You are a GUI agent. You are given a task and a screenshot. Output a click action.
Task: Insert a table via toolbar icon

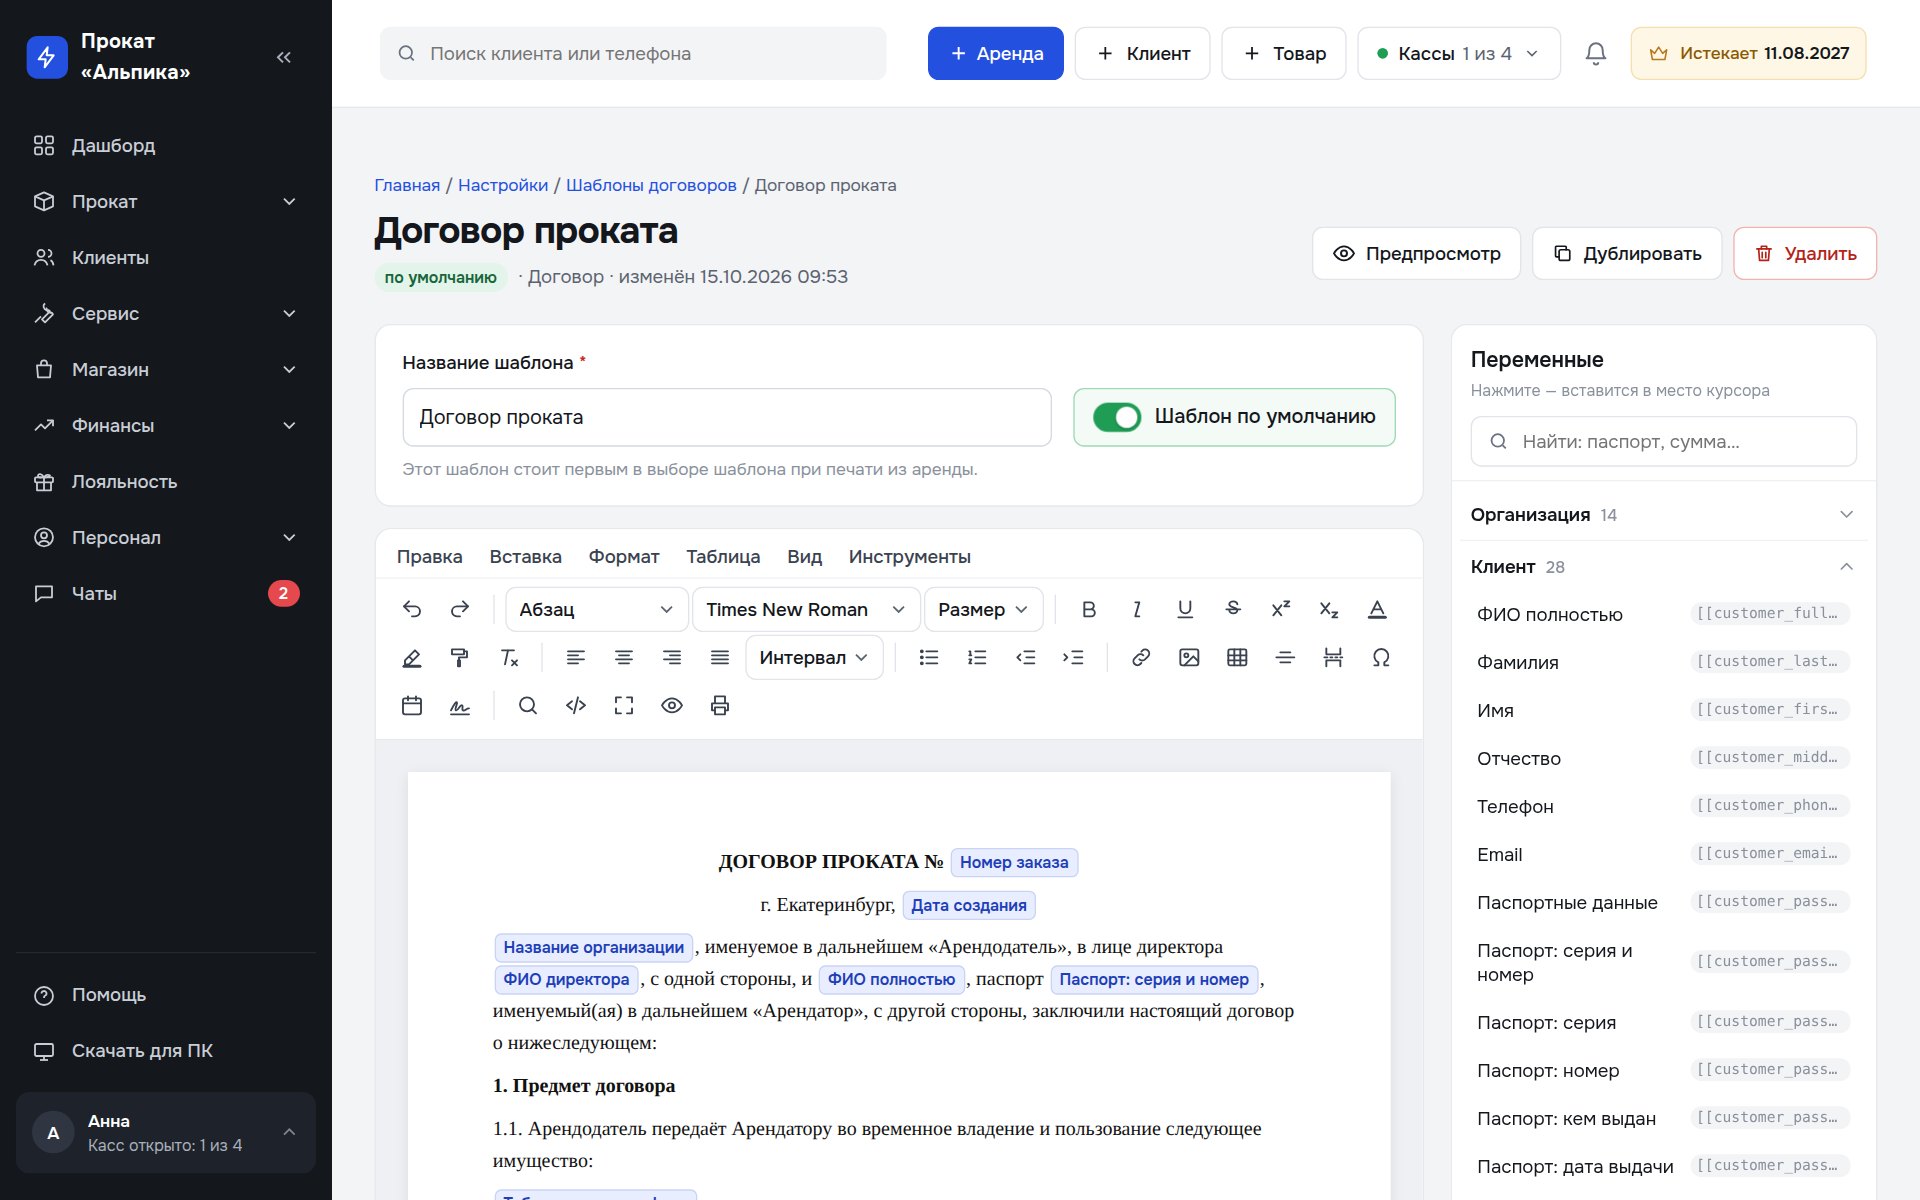coord(1237,657)
